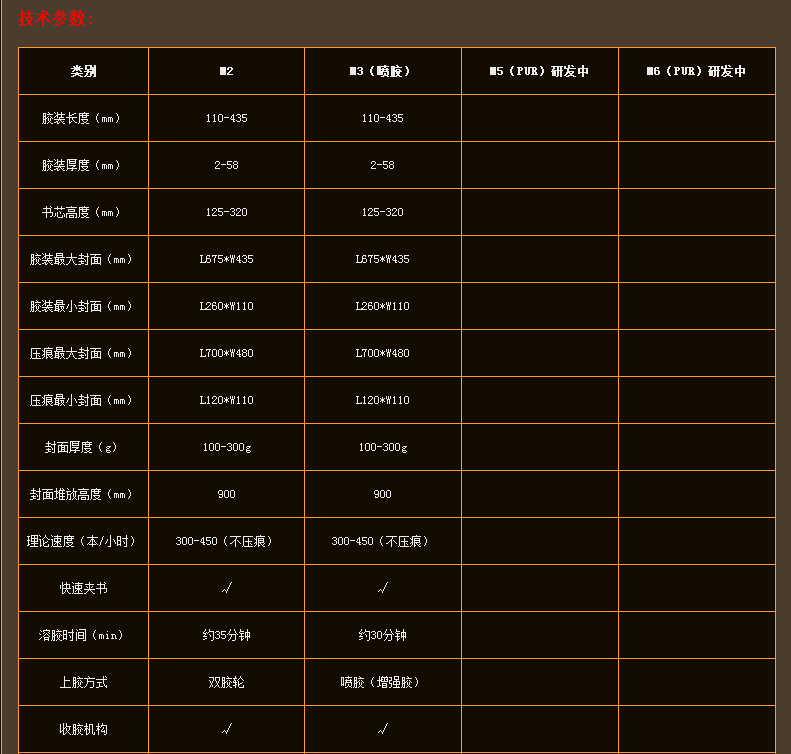Click the 胶装厚度（mm）row label
Image resolution: width=791 pixels, height=754 pixels.
point(82,165)
